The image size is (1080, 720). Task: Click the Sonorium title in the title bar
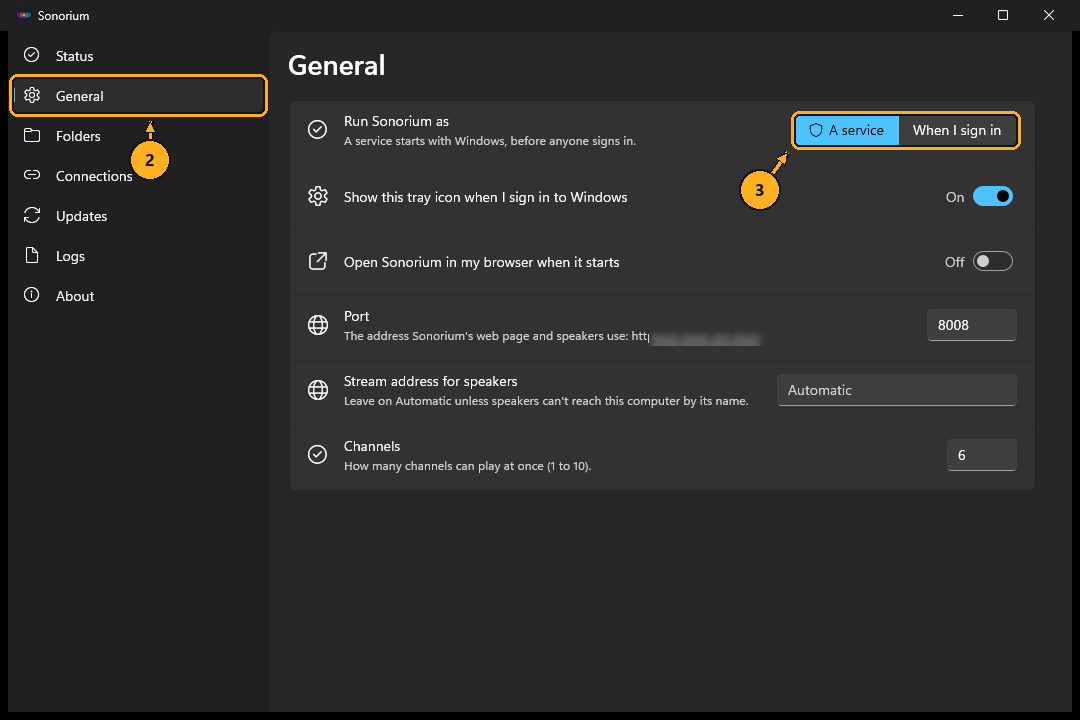pyautogui.click(x=63, y=15)
